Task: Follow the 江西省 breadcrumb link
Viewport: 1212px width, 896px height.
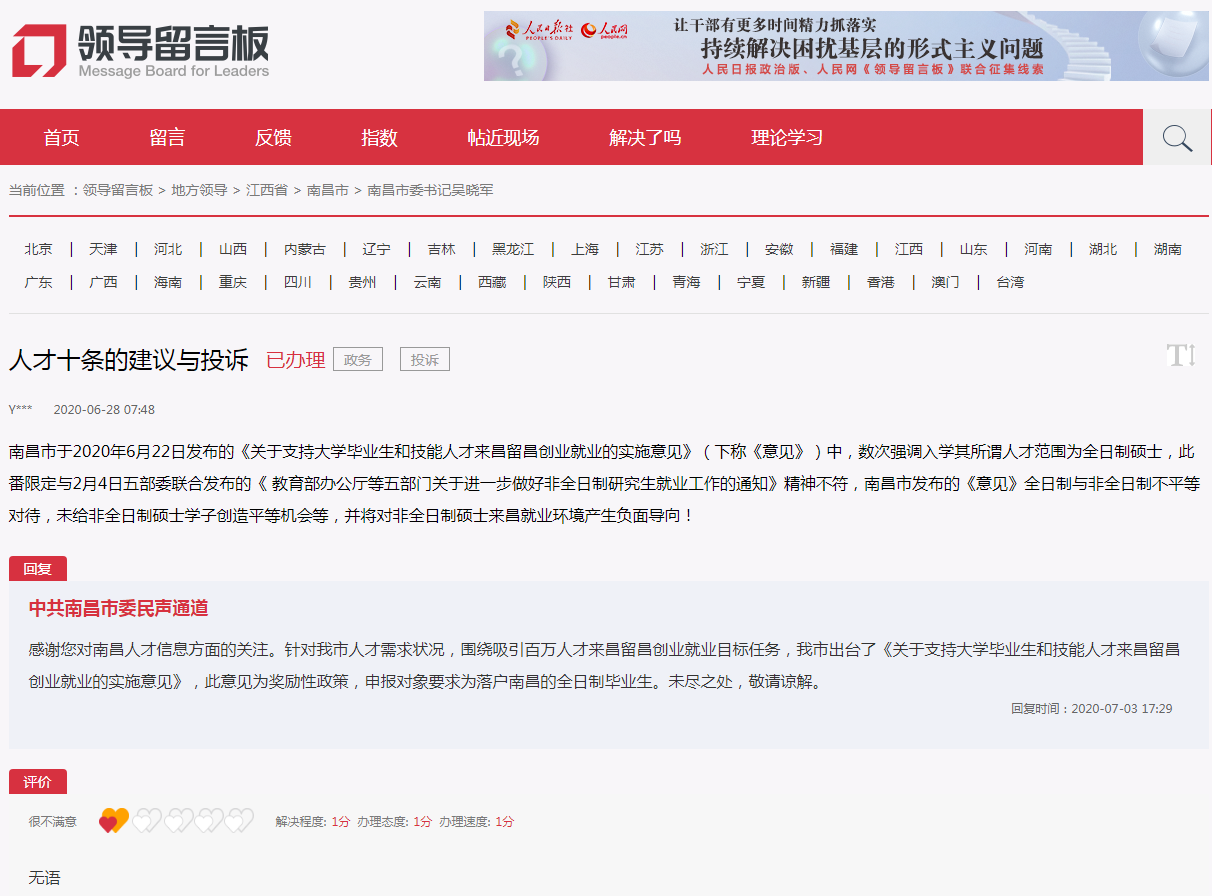Action: (267, 190)
